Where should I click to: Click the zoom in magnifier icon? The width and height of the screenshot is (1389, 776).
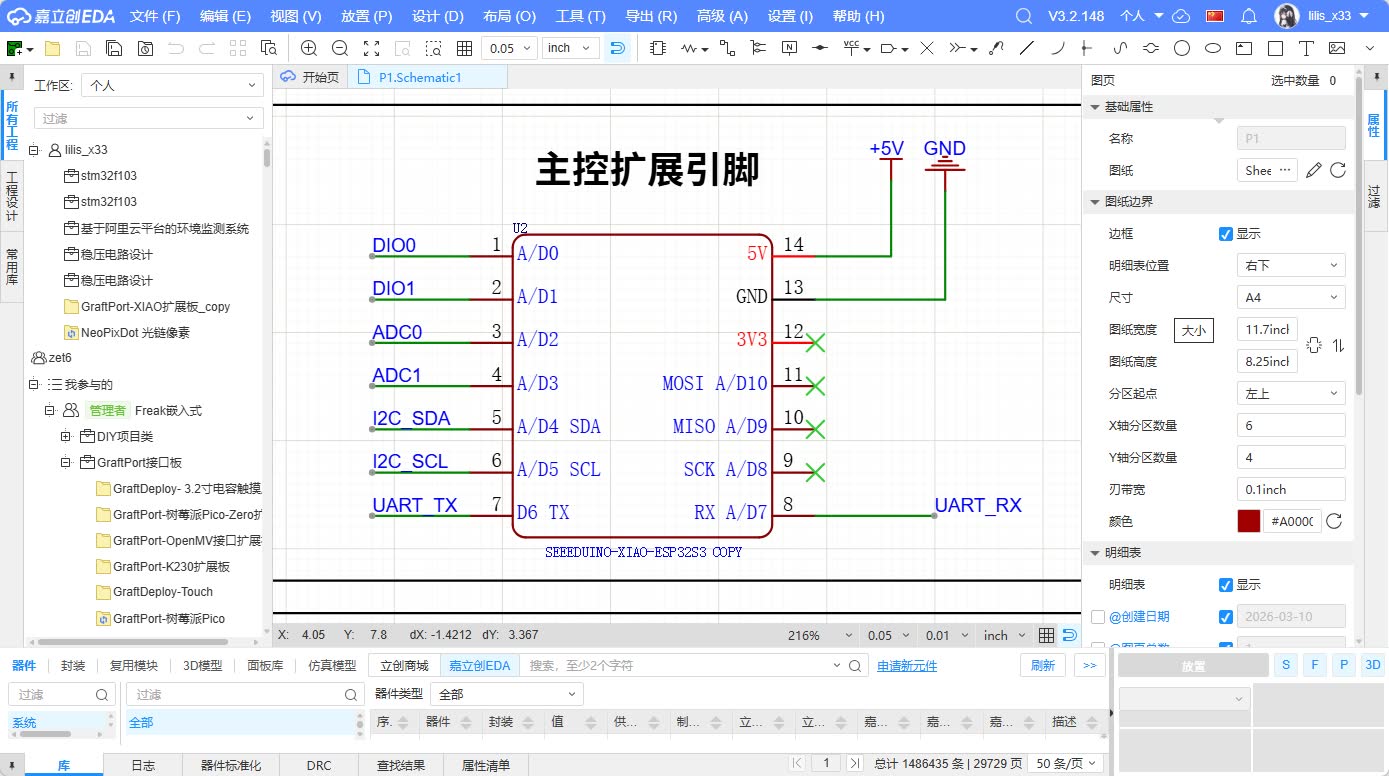(309, 48)
